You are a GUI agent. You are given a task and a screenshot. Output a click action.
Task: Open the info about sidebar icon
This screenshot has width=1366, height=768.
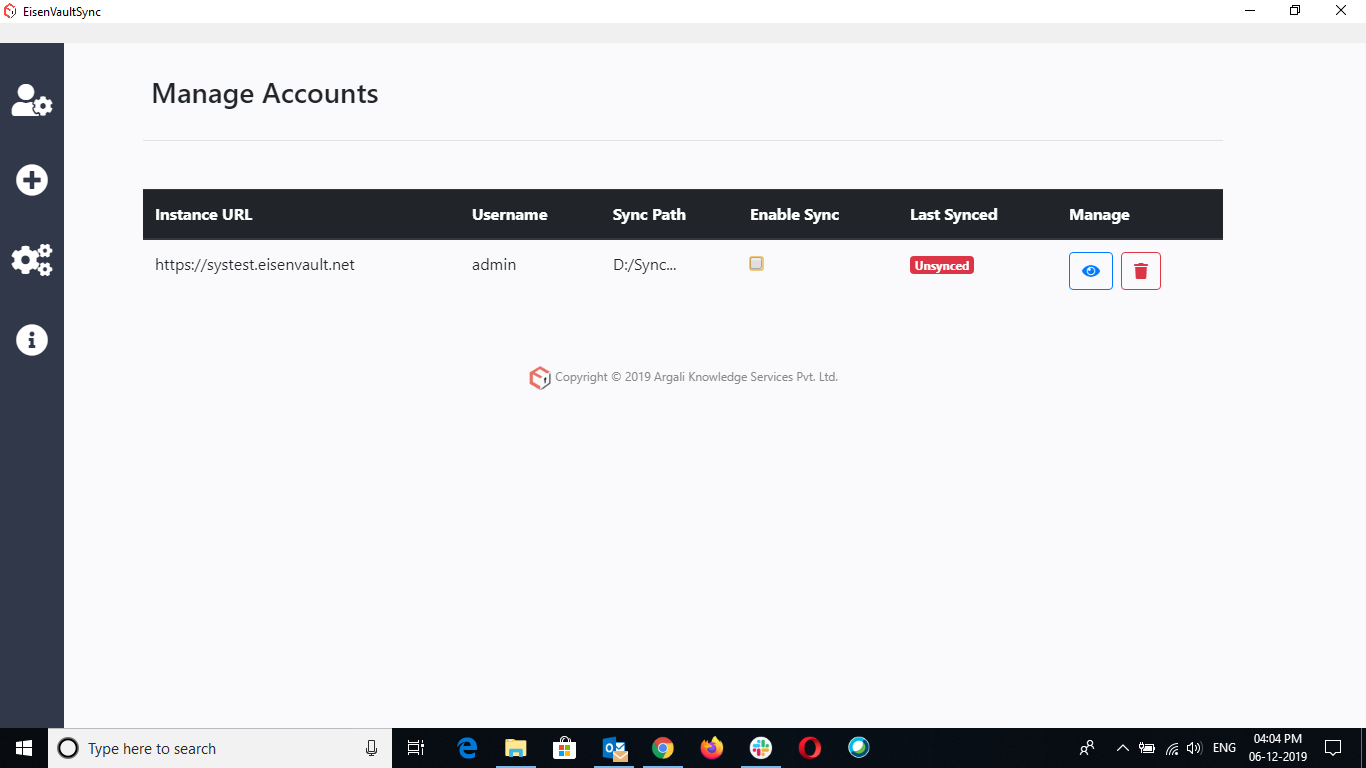(x=32, y=340)
